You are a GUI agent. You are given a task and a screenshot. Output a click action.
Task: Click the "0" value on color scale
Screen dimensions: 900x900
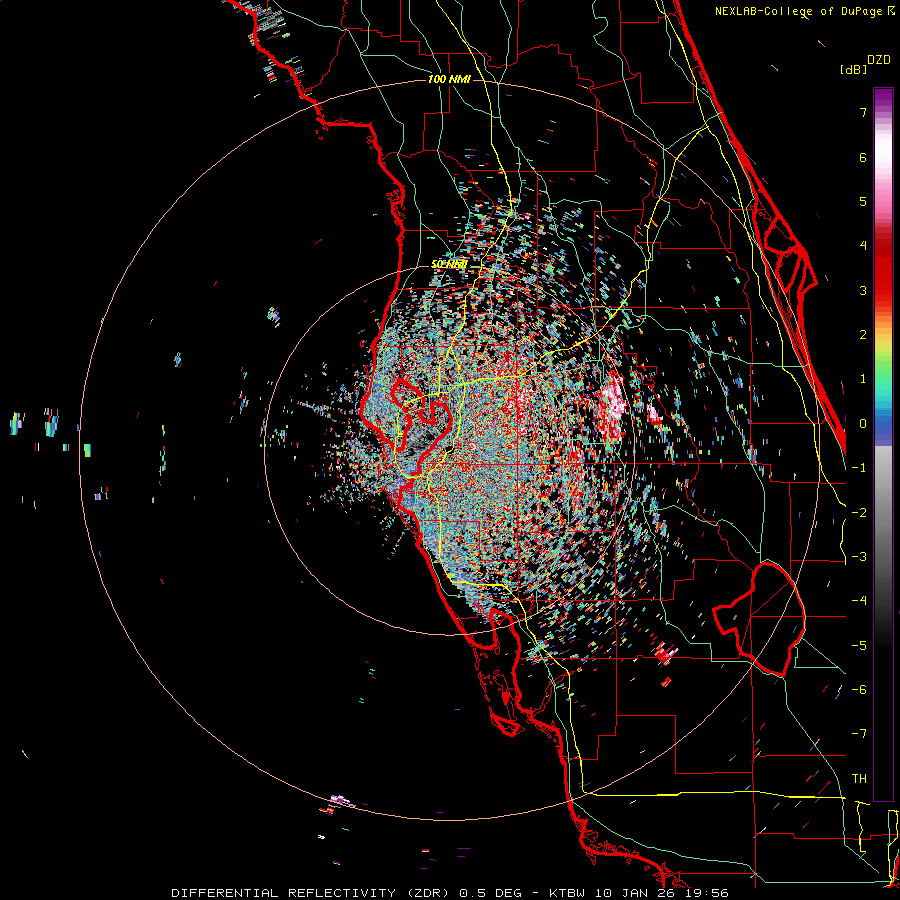(x=863, y=424)
